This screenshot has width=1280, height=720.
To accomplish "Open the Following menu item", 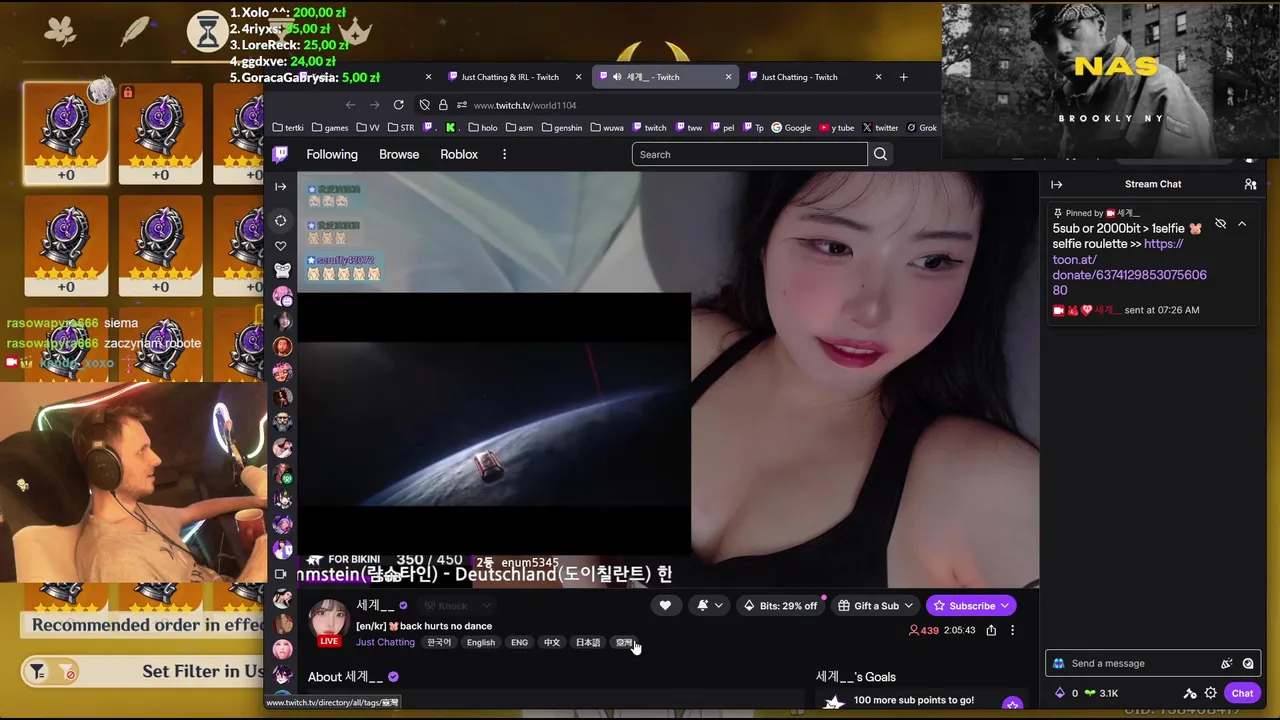I will point(332,154).
